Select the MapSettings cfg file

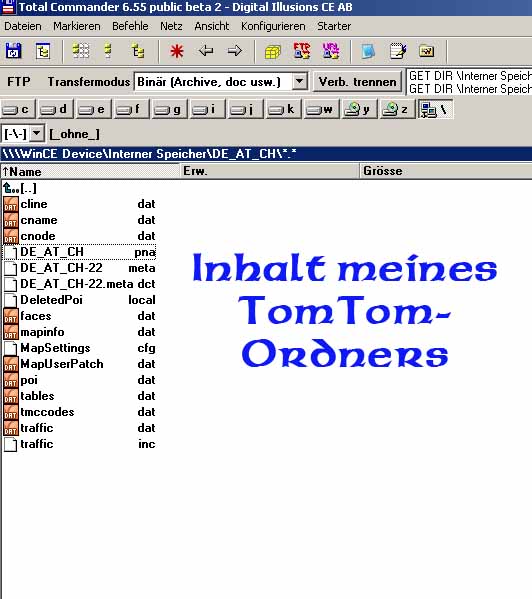(80, 348)
